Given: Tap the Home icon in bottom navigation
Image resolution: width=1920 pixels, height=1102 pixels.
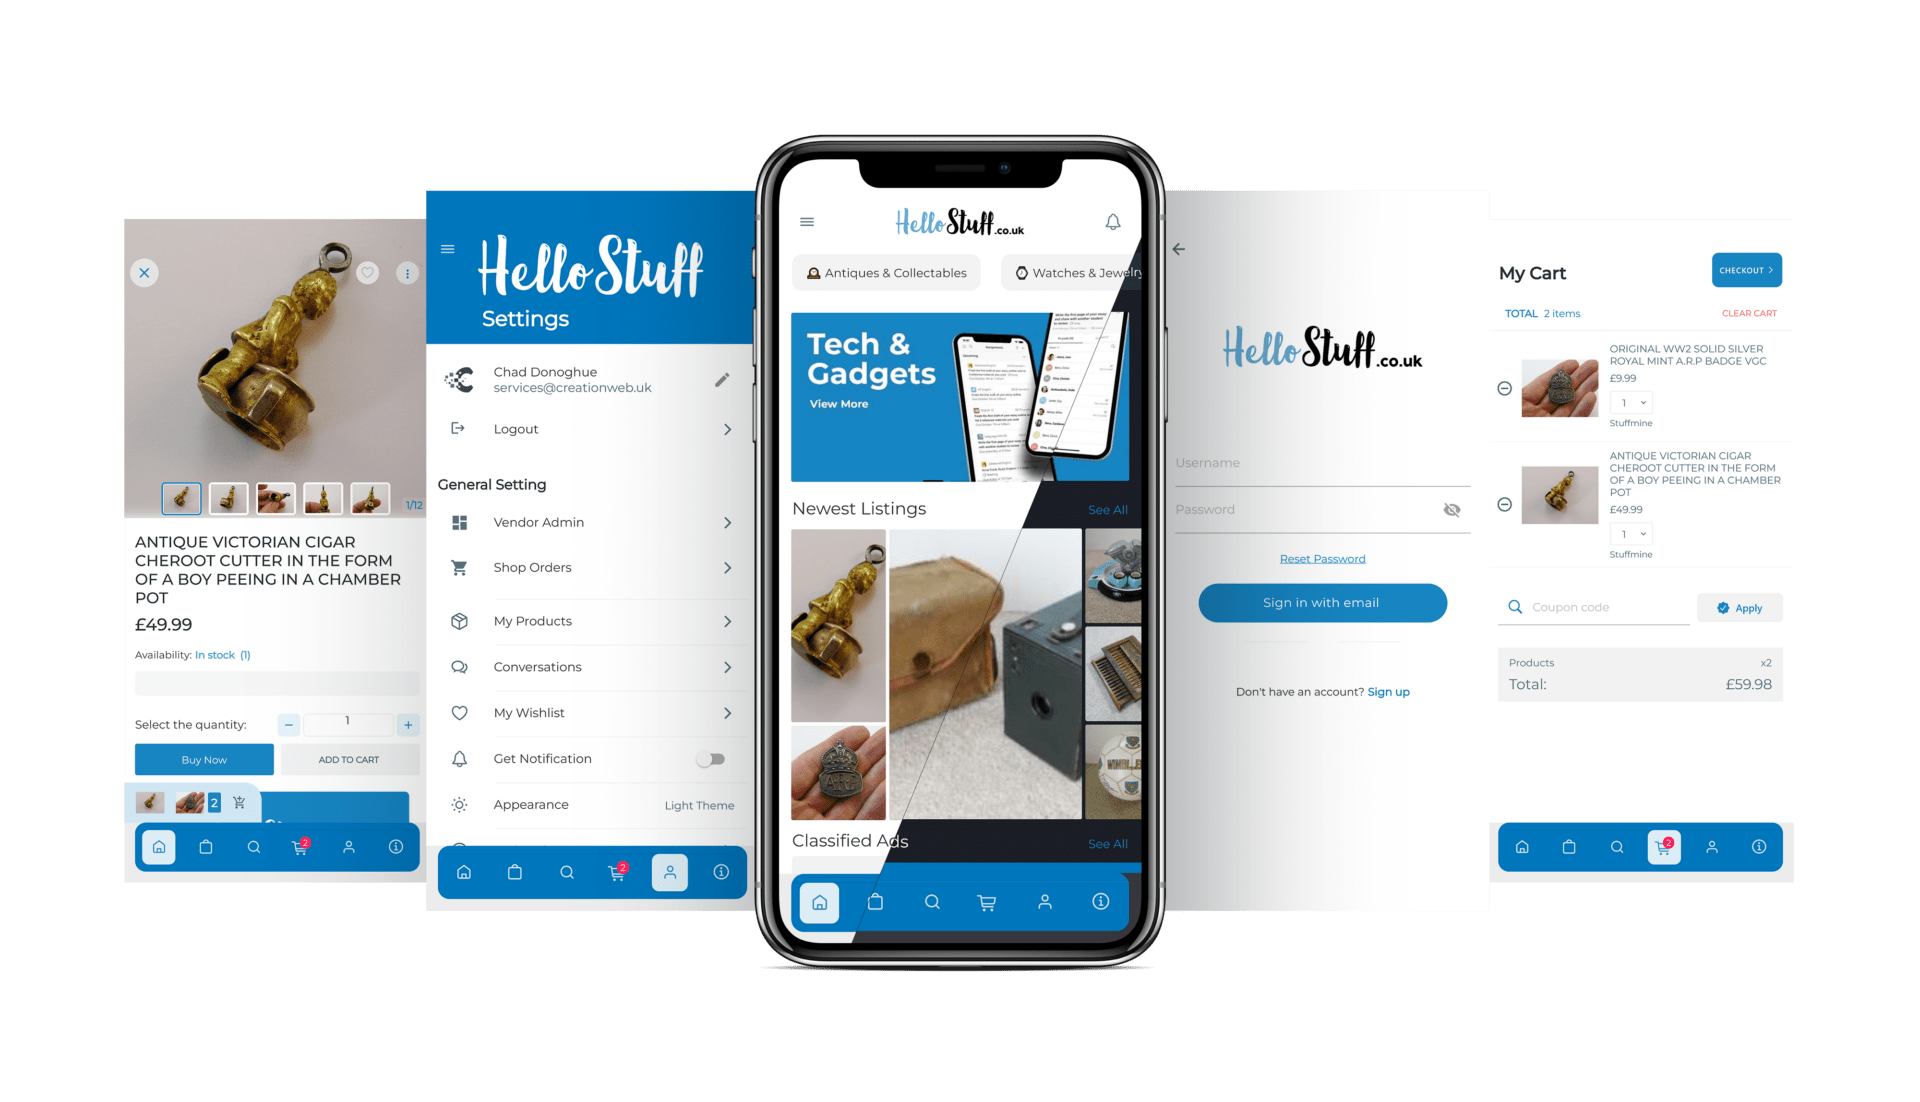Looking at the screenshot, I should (819, 902).
